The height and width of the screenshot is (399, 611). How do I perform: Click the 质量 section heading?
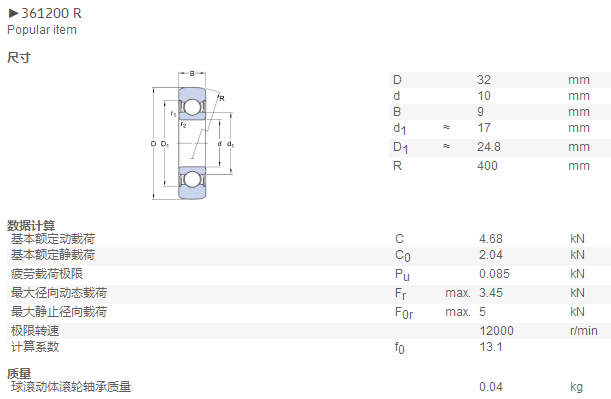point(19,373)
